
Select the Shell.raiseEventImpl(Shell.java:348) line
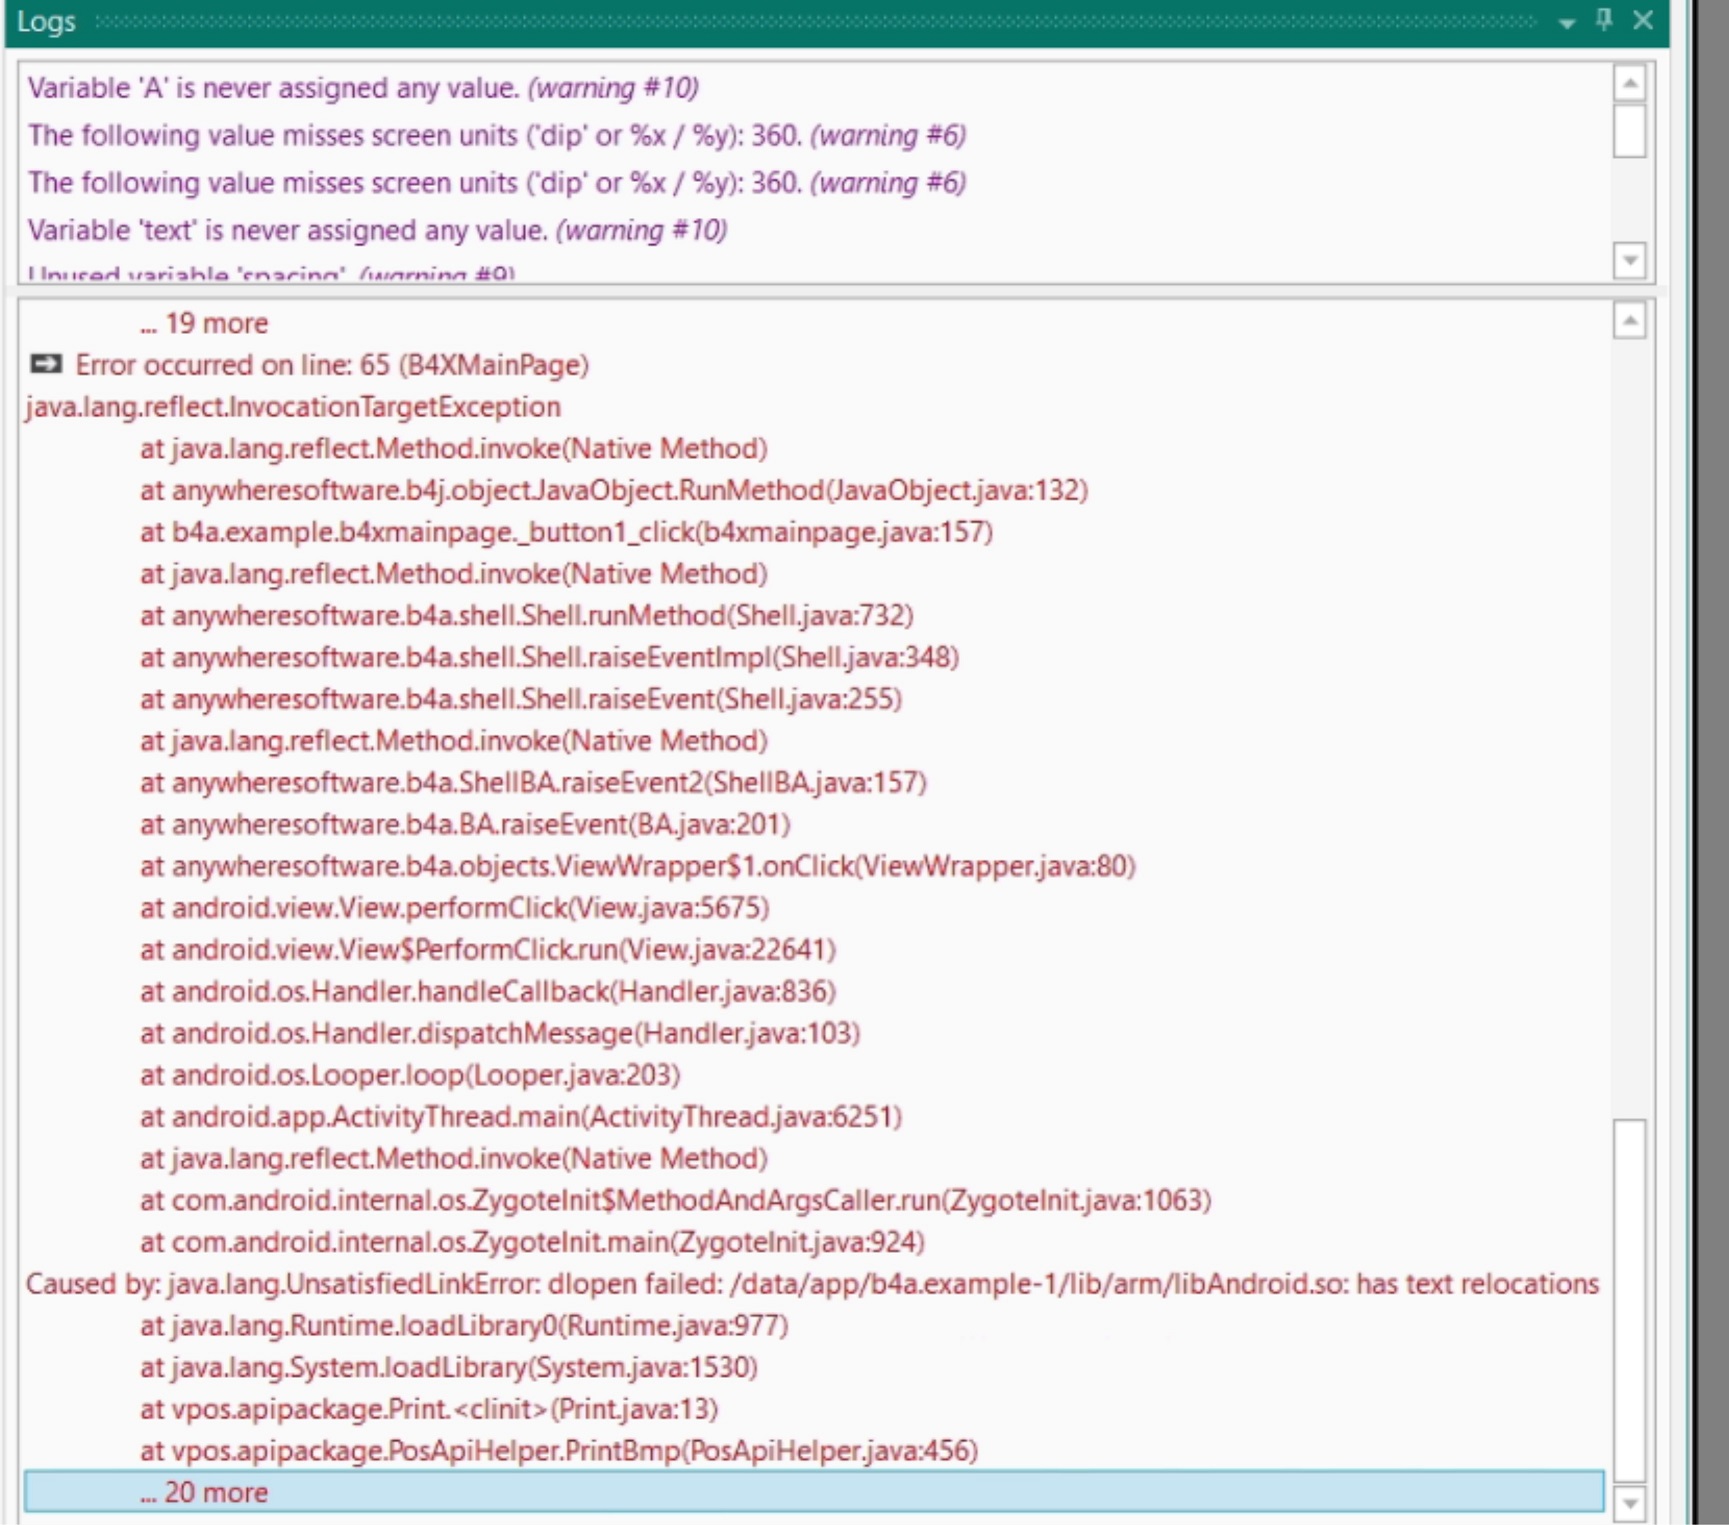[549, 657]
